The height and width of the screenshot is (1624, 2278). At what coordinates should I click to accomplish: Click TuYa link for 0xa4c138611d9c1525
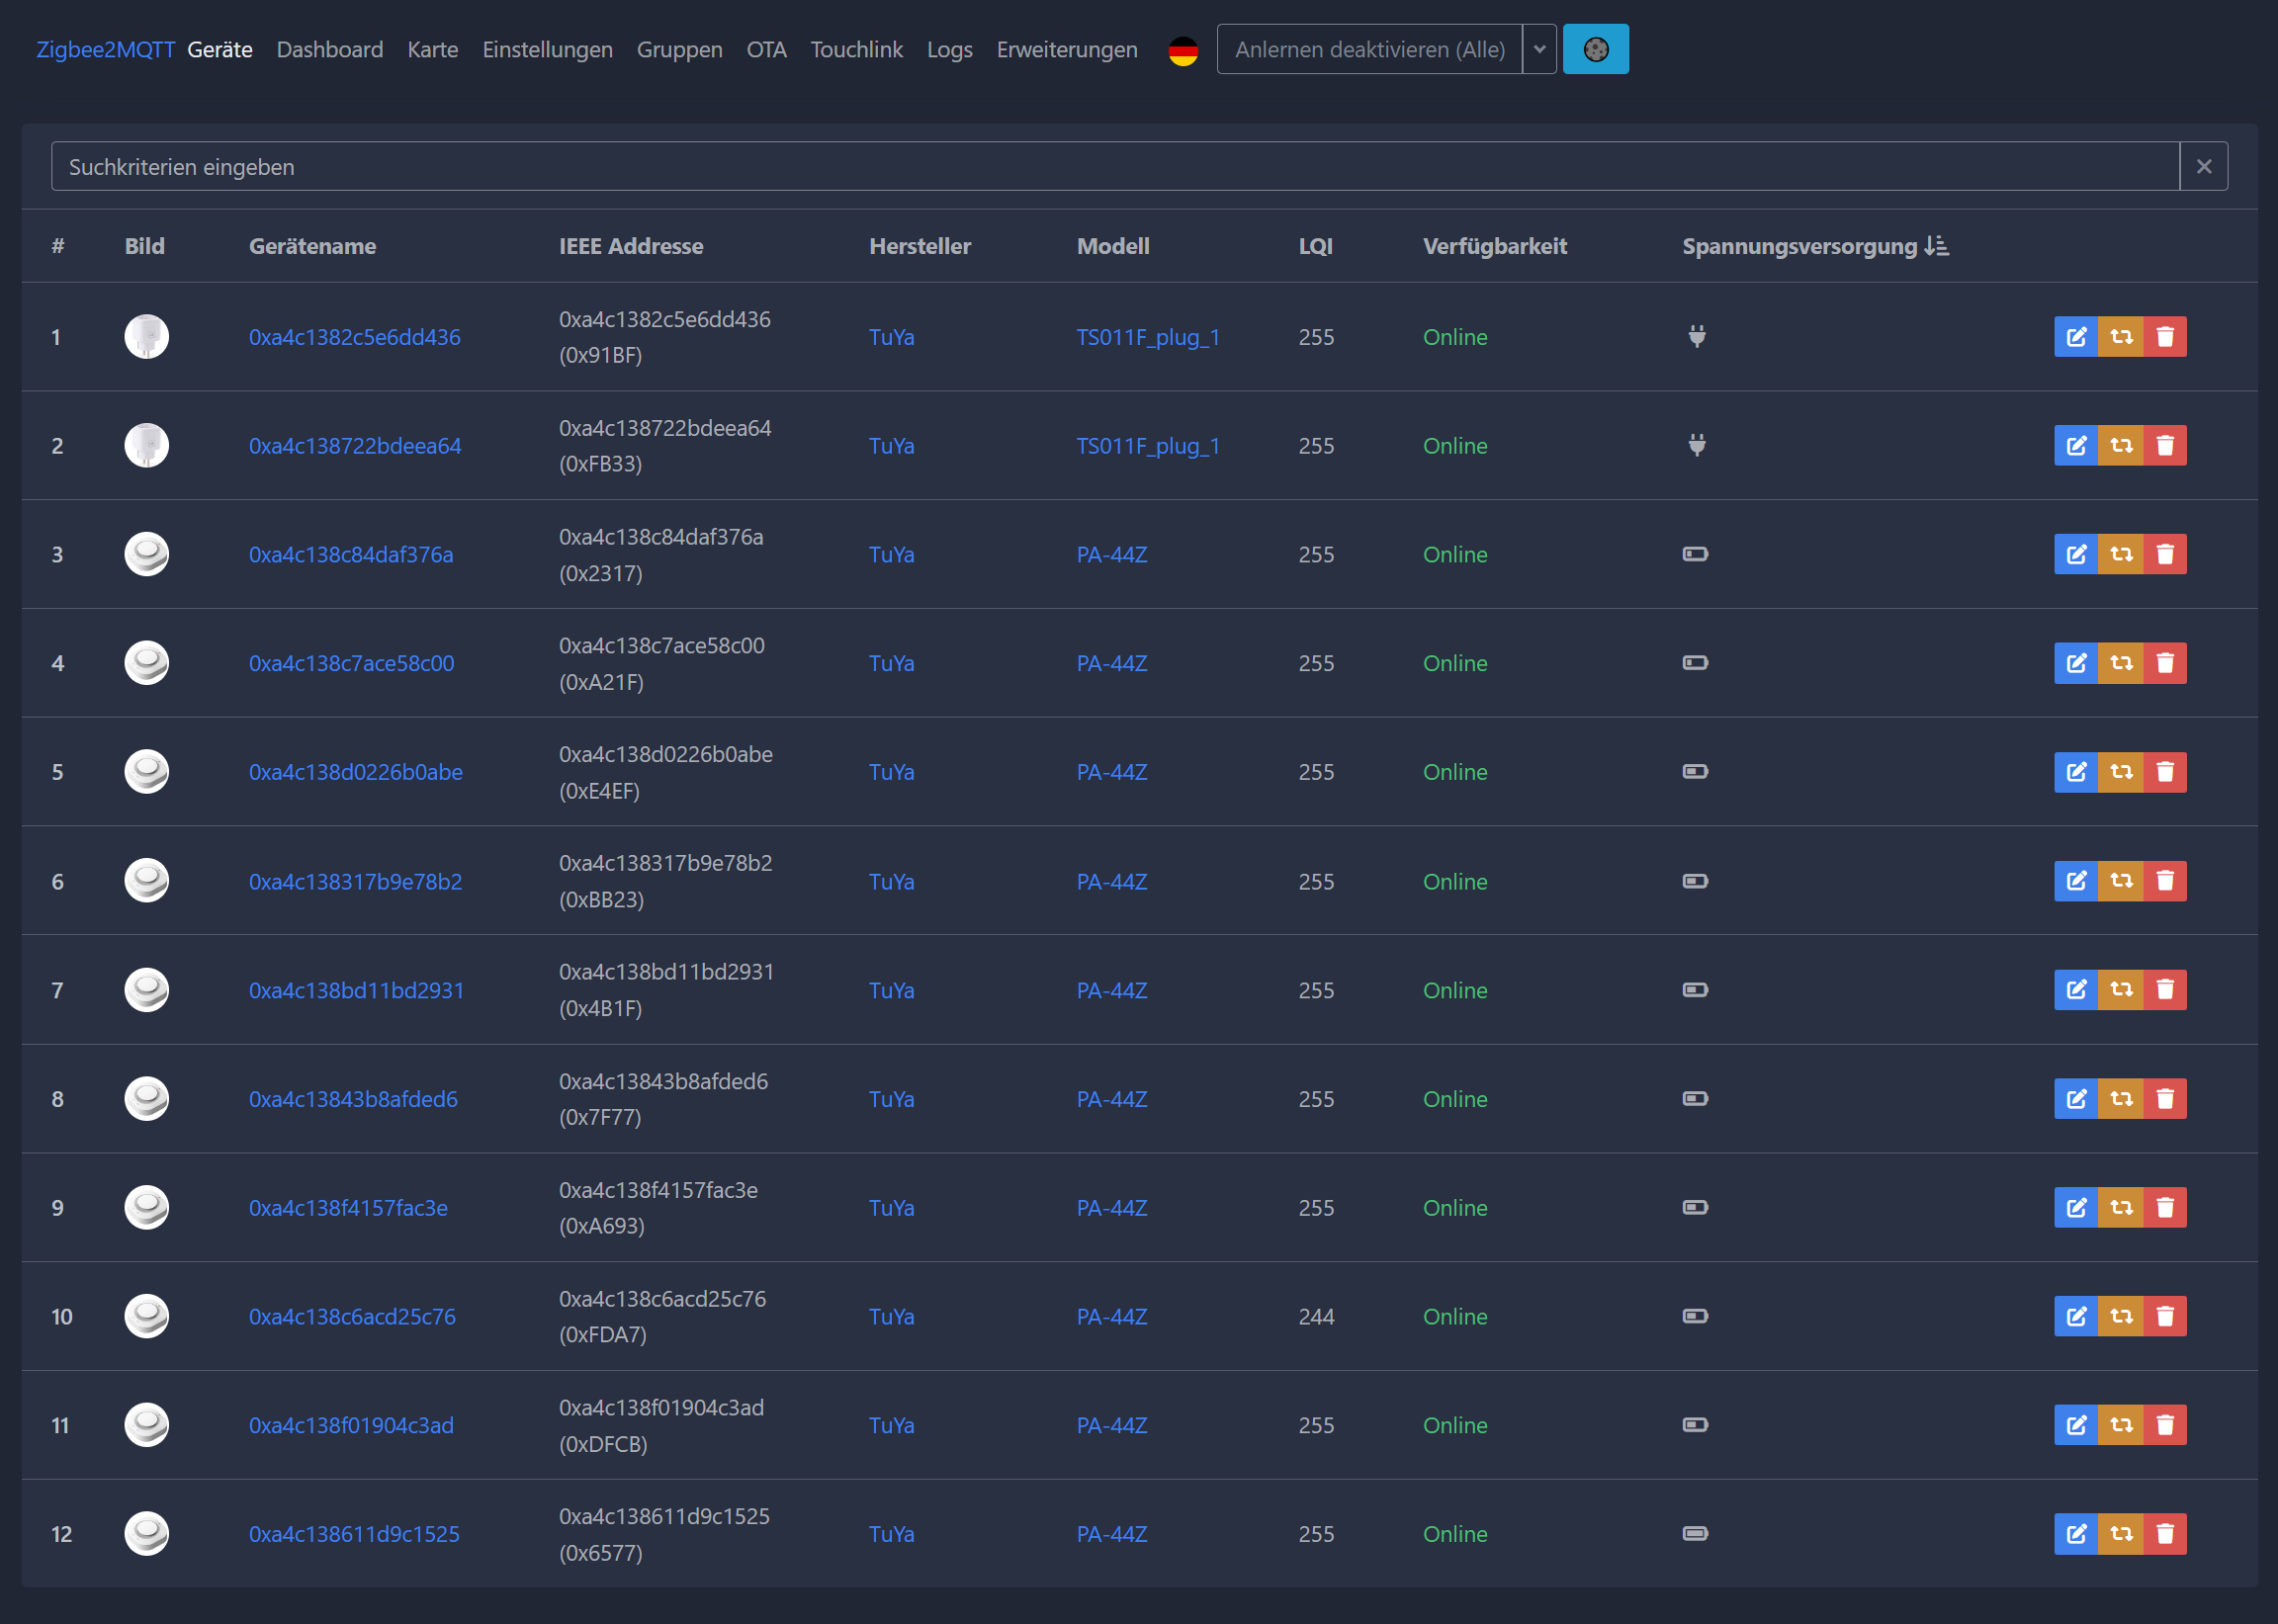tap(892, 1534)
